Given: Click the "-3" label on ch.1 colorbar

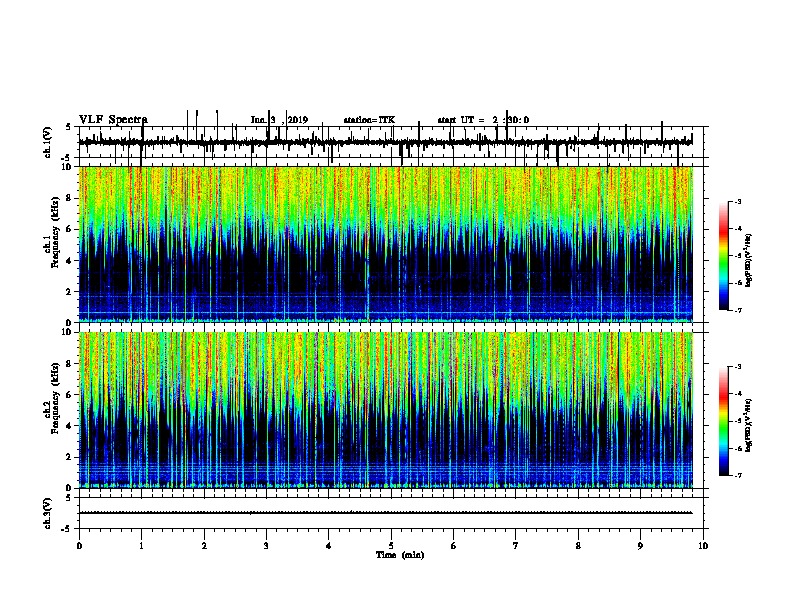Looking at the screenshot, I should [738, 202].
